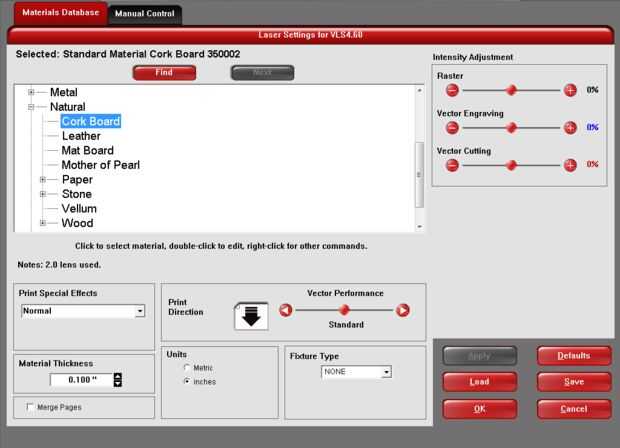Decrease Vector Engraving intensity minus icon

point(452,128)
